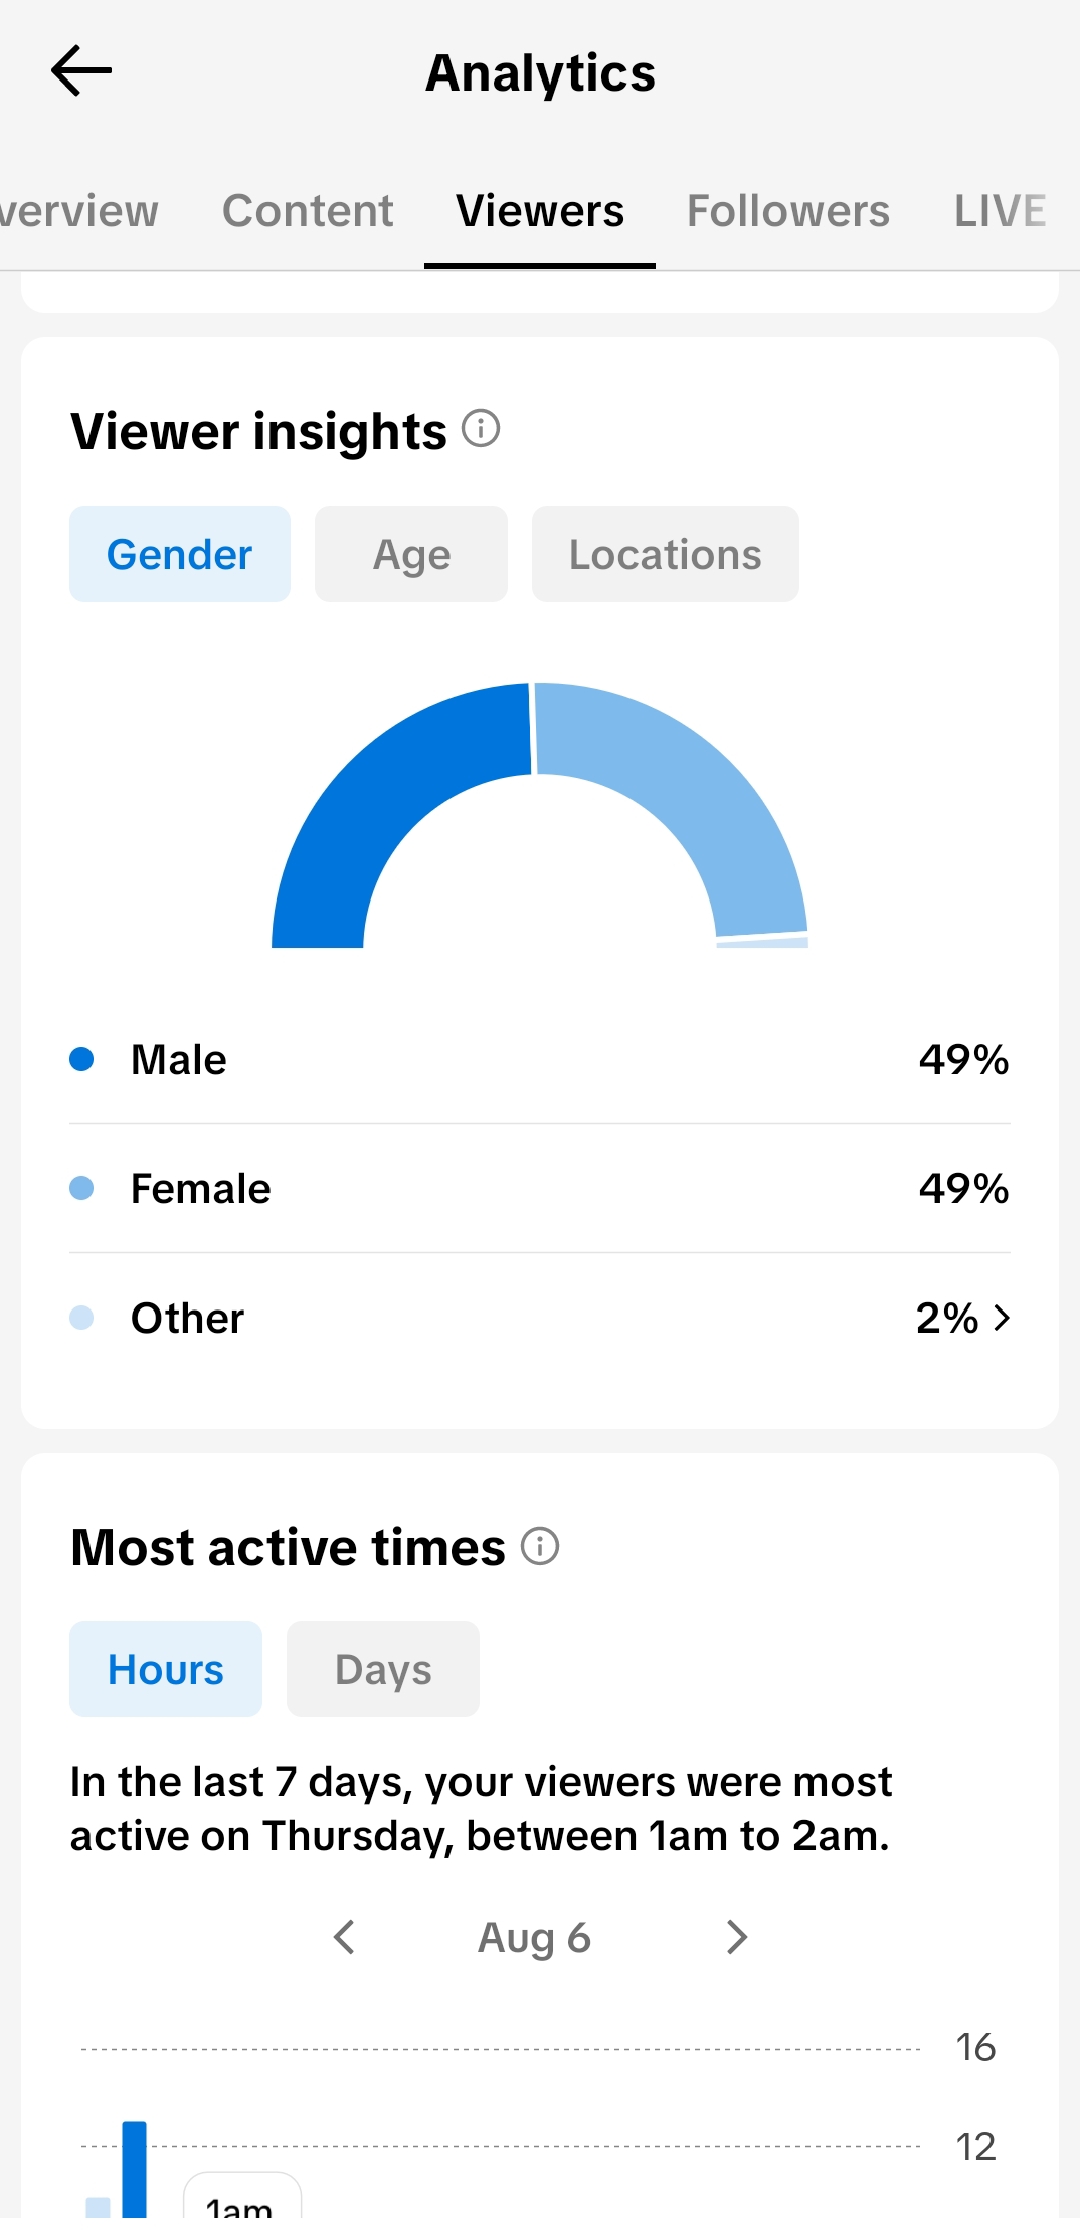The width and height of the screenshot is (1080, 2234).
Task: Select the Age filter chip
Action: click(x=411, y=554)
